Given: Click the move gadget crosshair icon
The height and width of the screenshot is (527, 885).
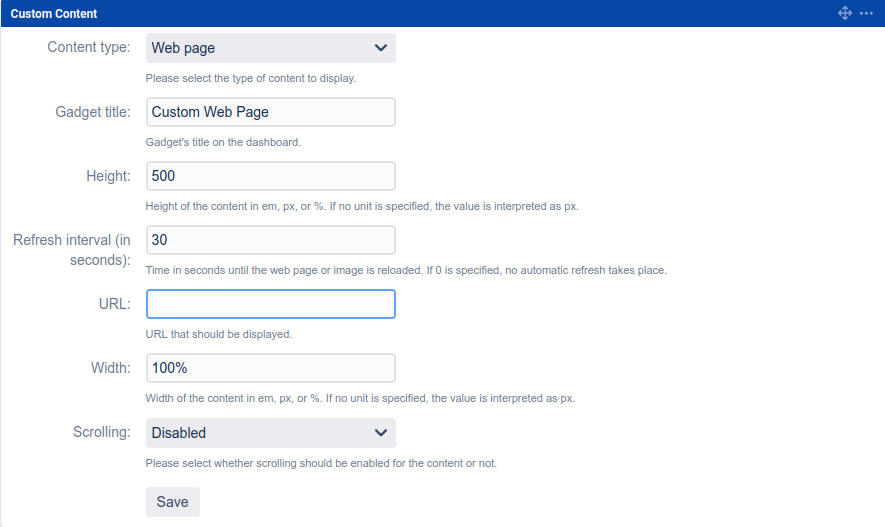Looking at the screenshot, I should click(845, 13).
